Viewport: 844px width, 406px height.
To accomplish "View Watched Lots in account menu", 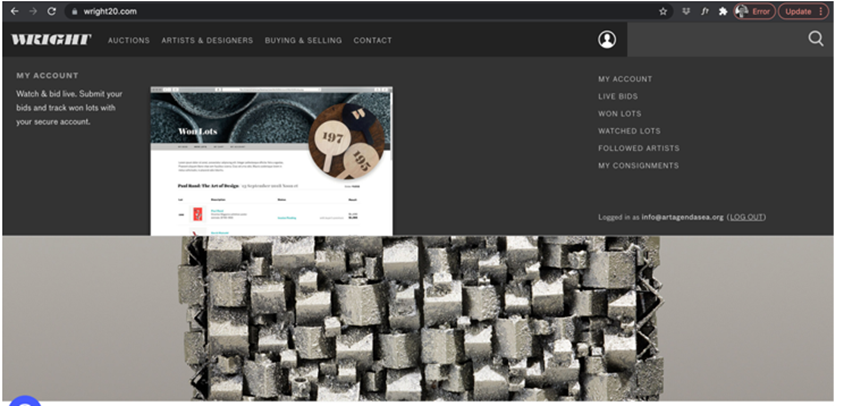I will coord(629,131).
